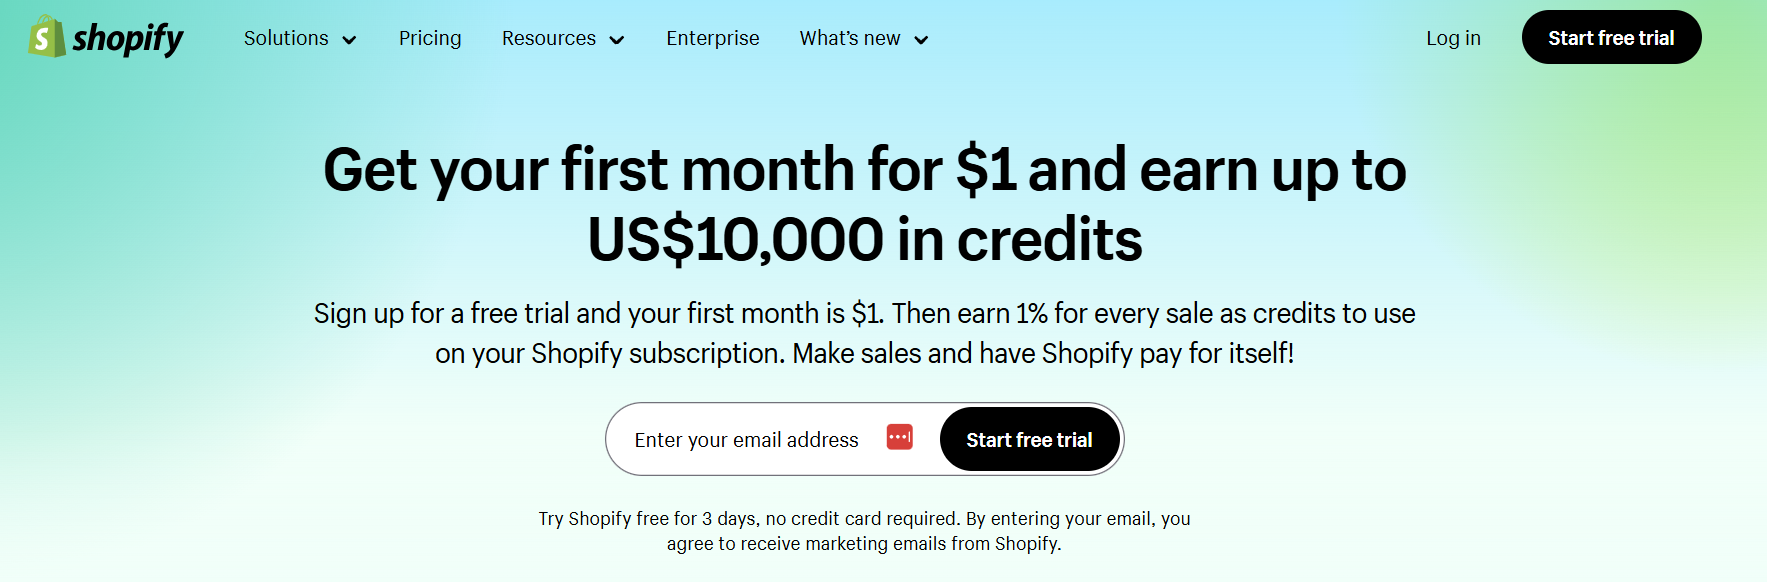Go to the Pricing page

[430, 38]
